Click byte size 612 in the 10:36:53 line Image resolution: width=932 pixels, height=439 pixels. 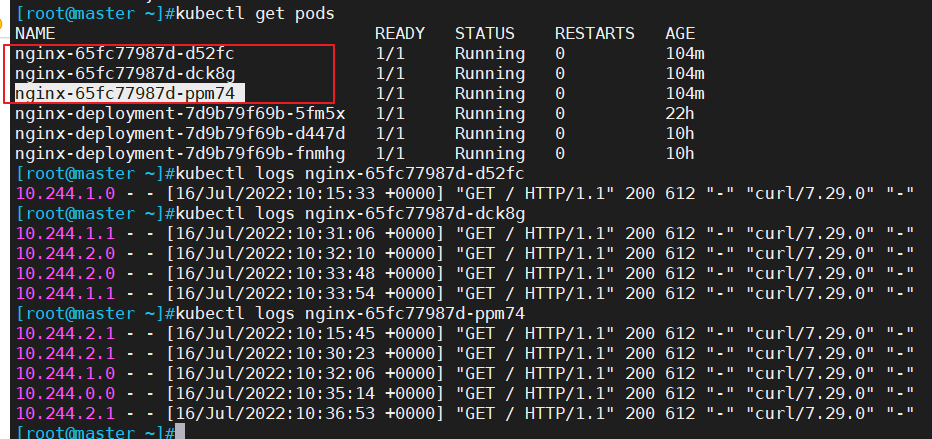[x=680, y=413]
